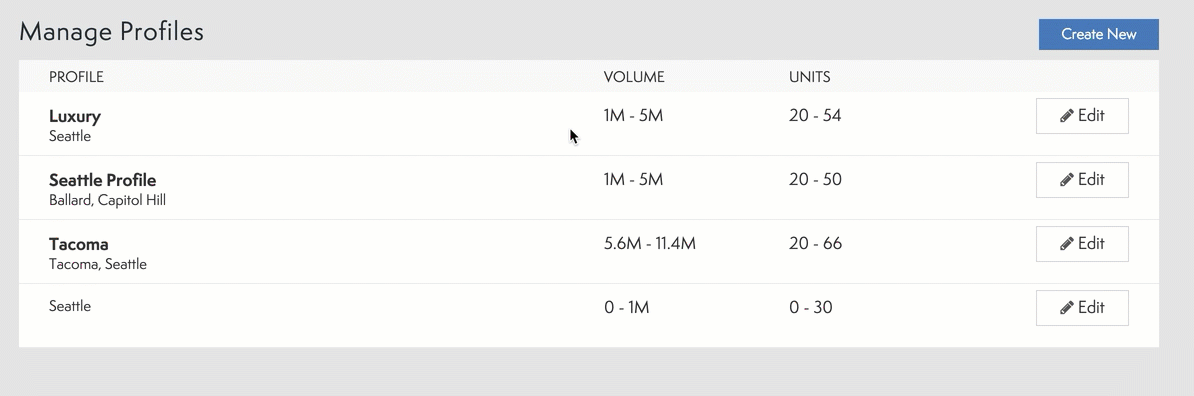This screenshot has width=1194, height=396.
Task: Open the Luxury profile name
Action: point(75,117)
